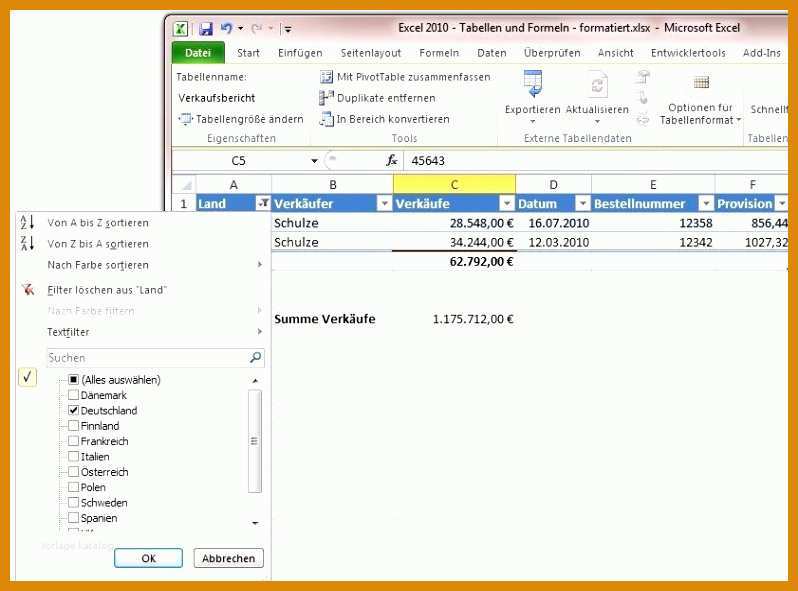Image resolution: width=798 pixels, height=591 pixels.
Task: Click the filter list scroll down arrow
Action: [x=255, y=523]
